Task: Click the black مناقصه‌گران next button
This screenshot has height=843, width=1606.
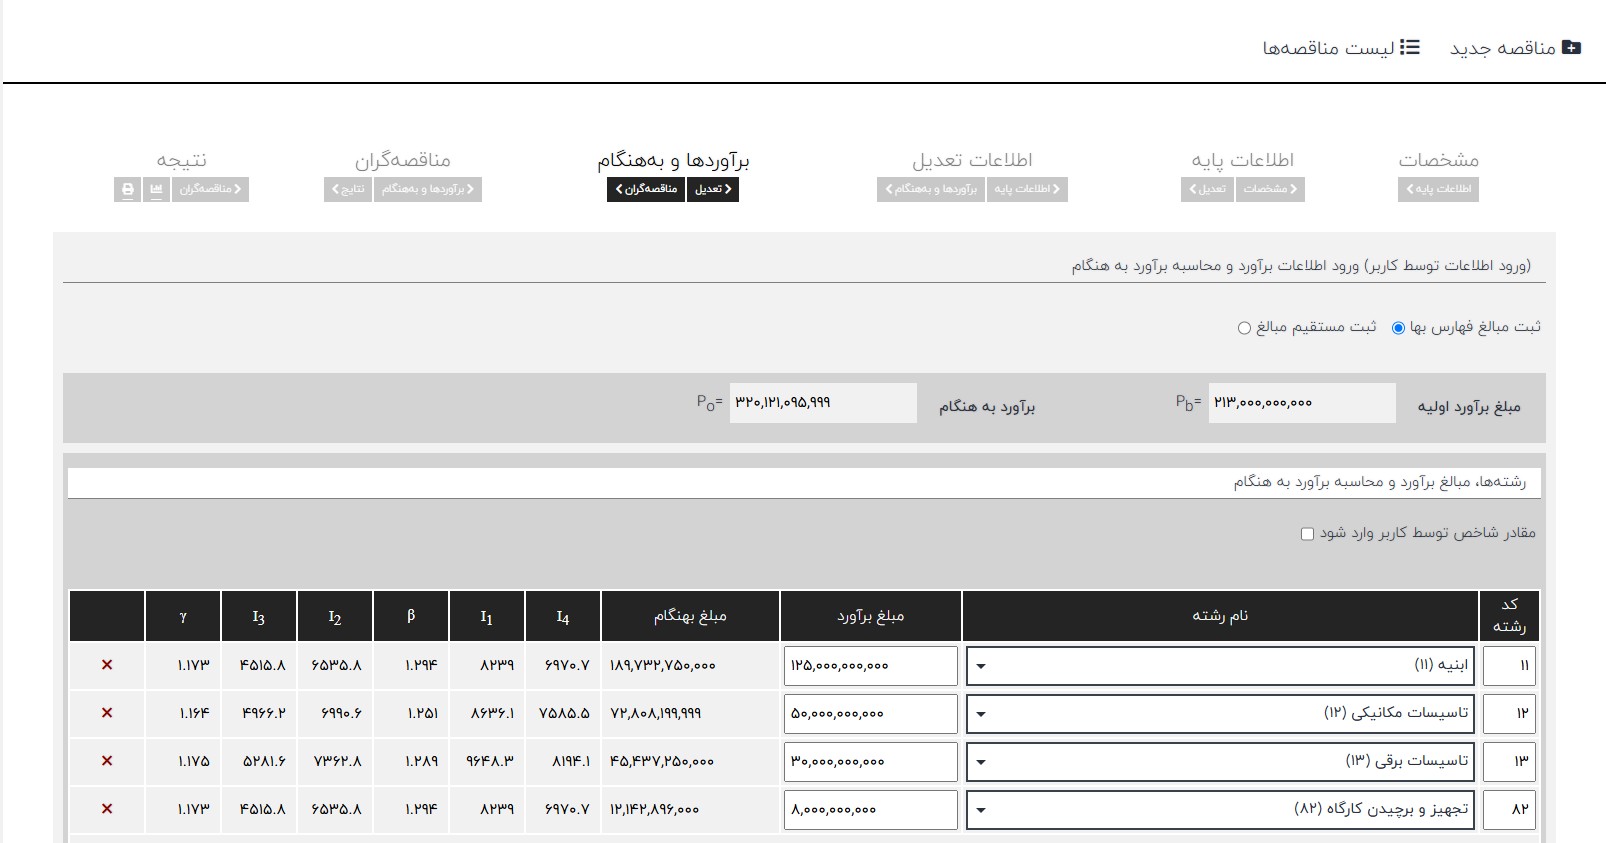Action: tap(646, 189)
